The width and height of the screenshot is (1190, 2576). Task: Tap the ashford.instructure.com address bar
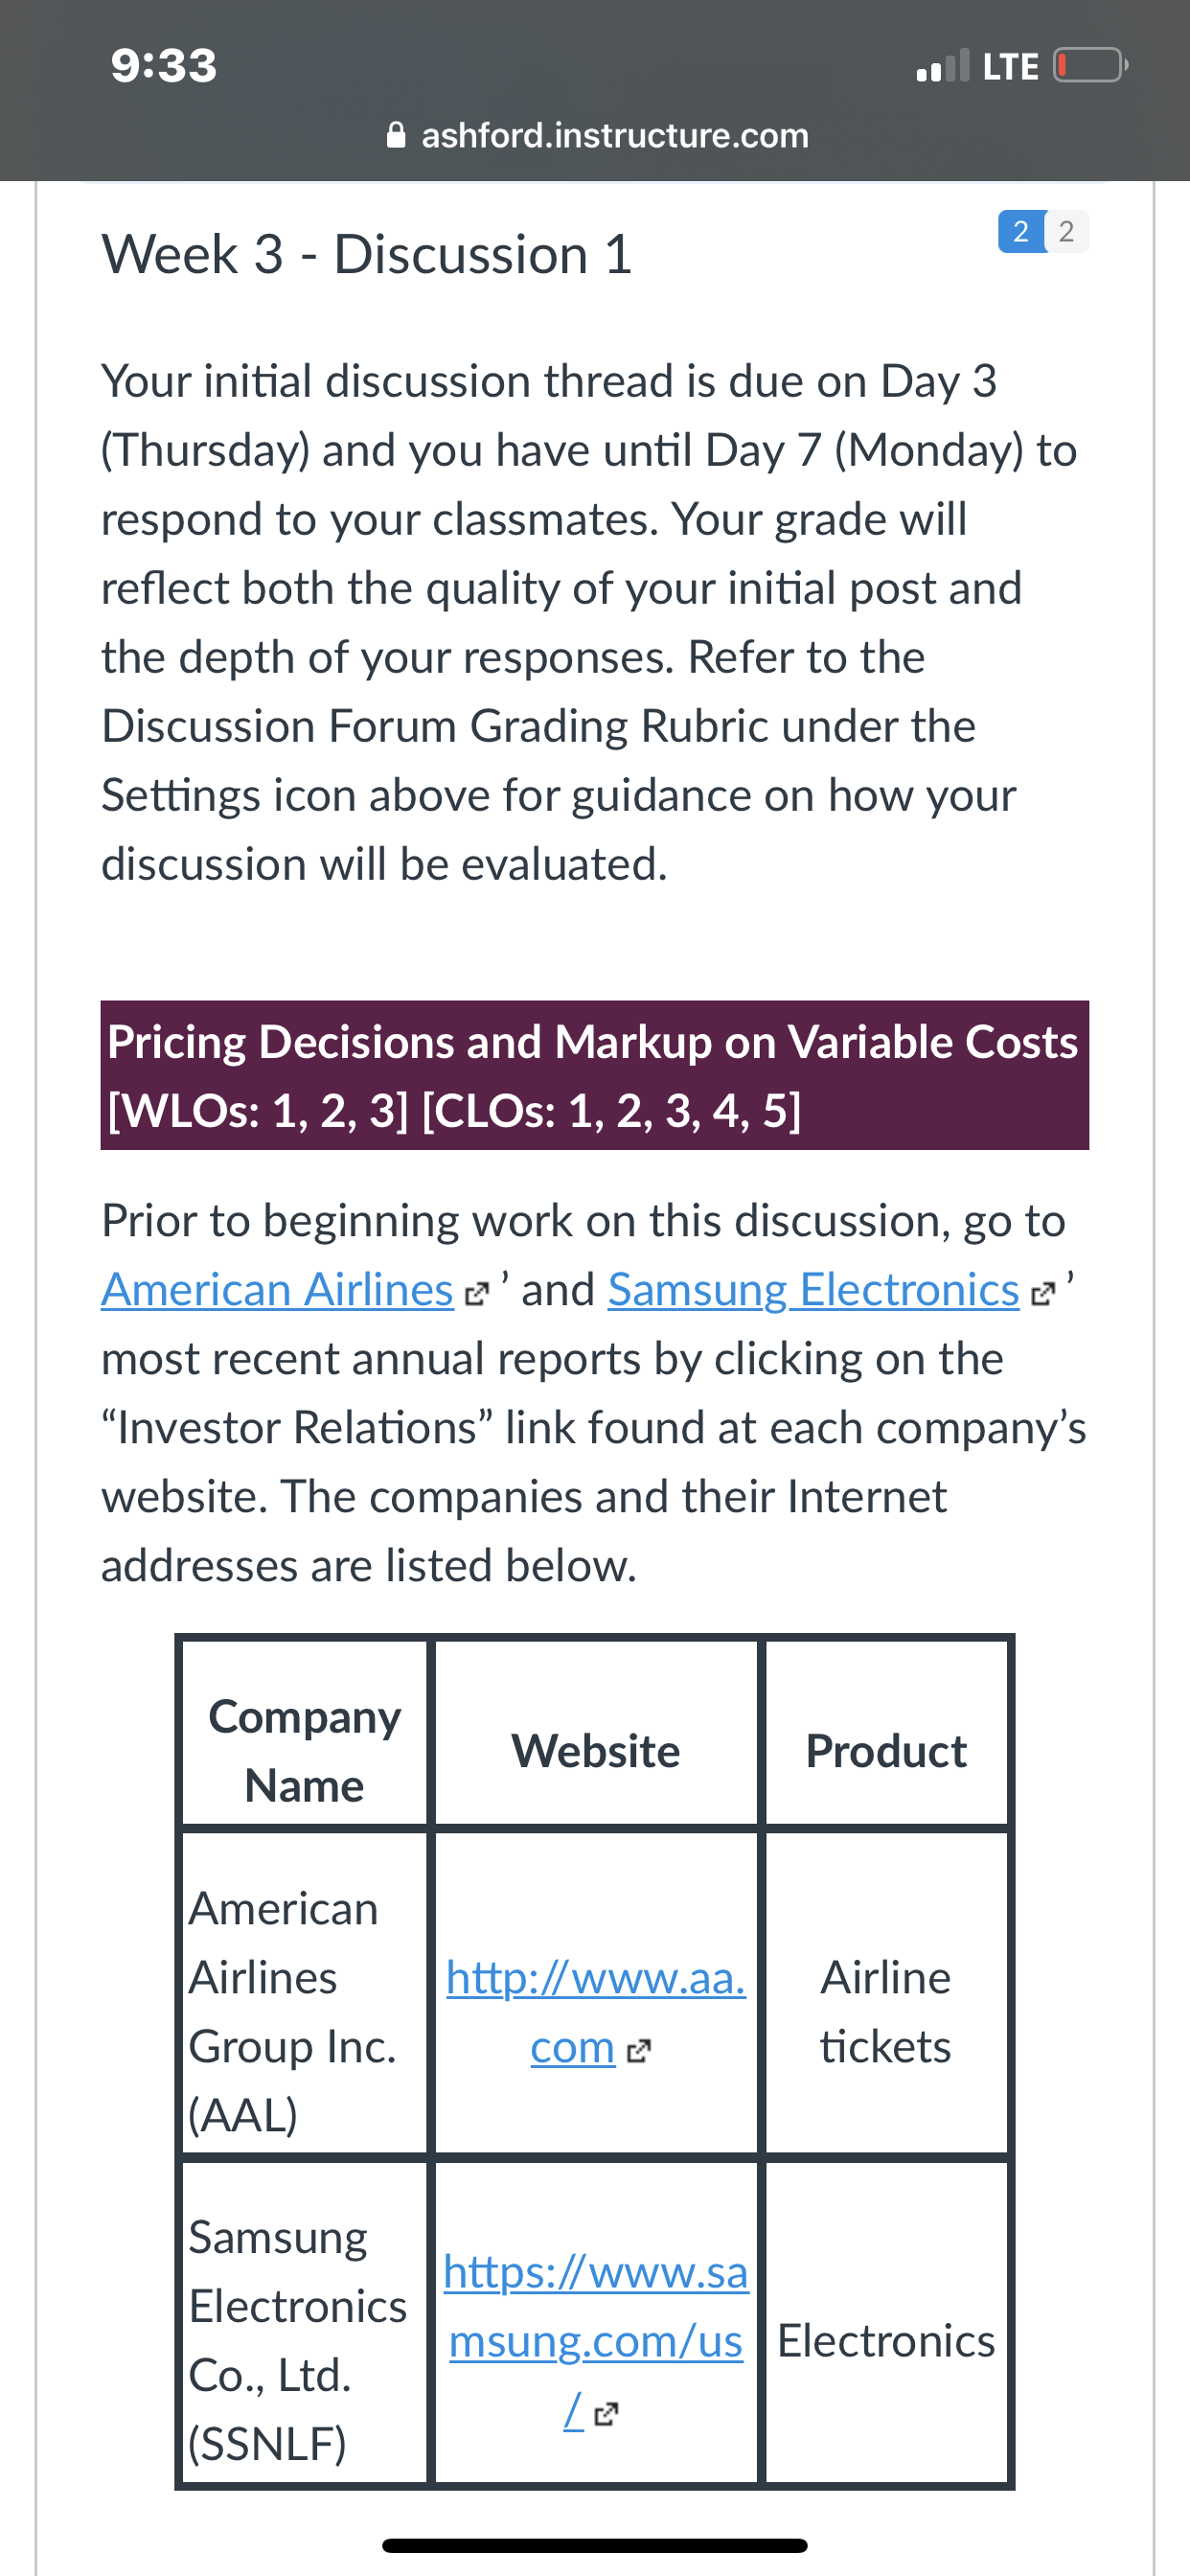coord(597,134)
